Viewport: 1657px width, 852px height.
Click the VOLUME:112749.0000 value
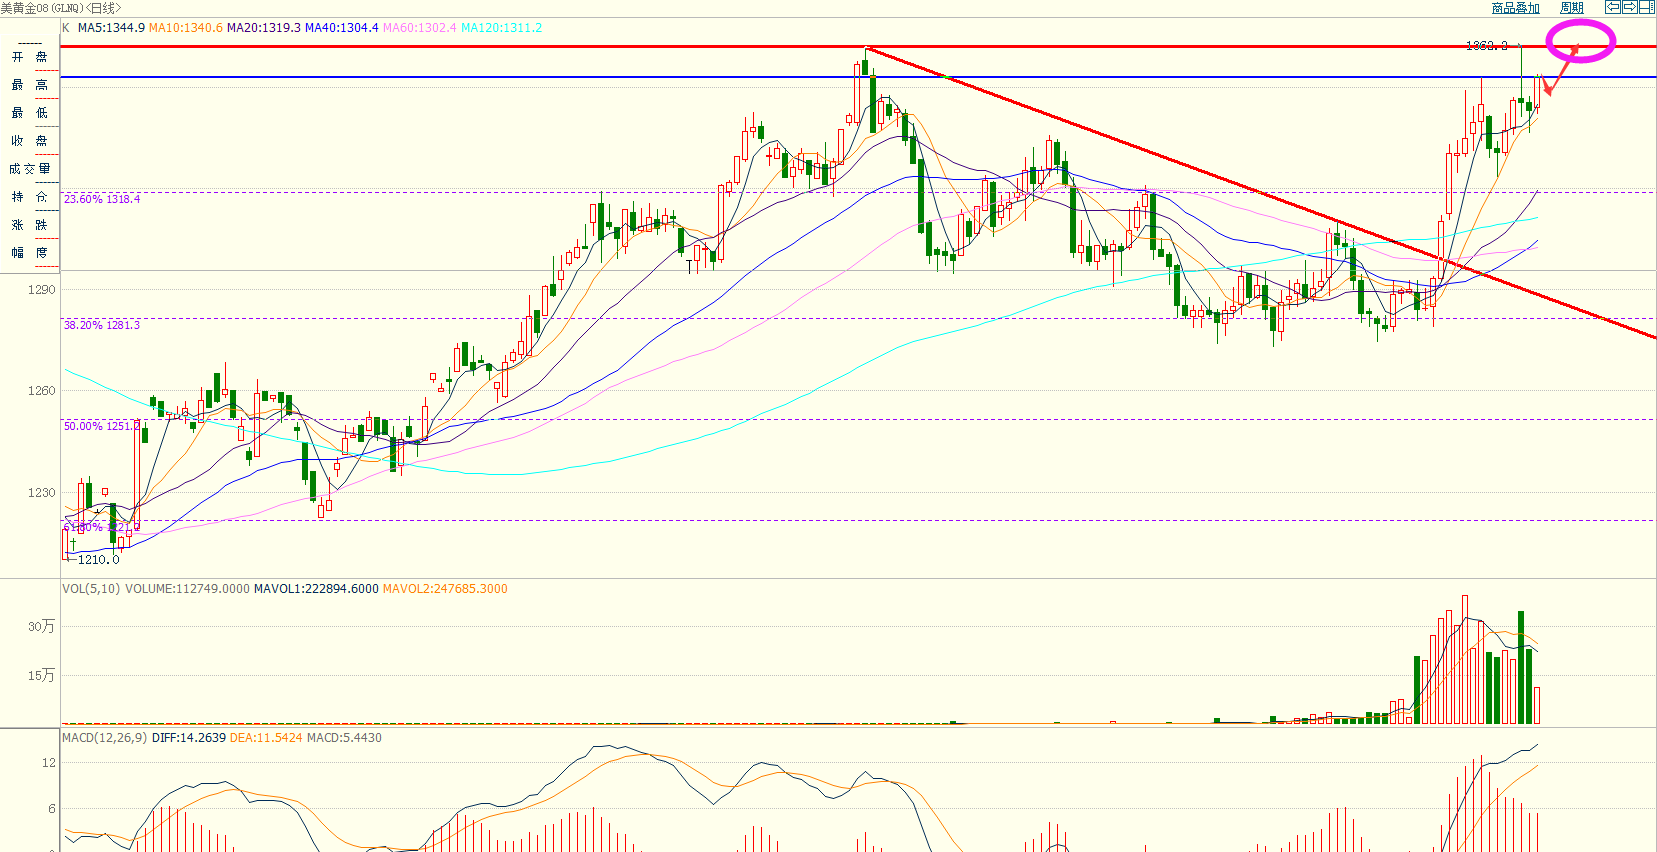point(187,589)
